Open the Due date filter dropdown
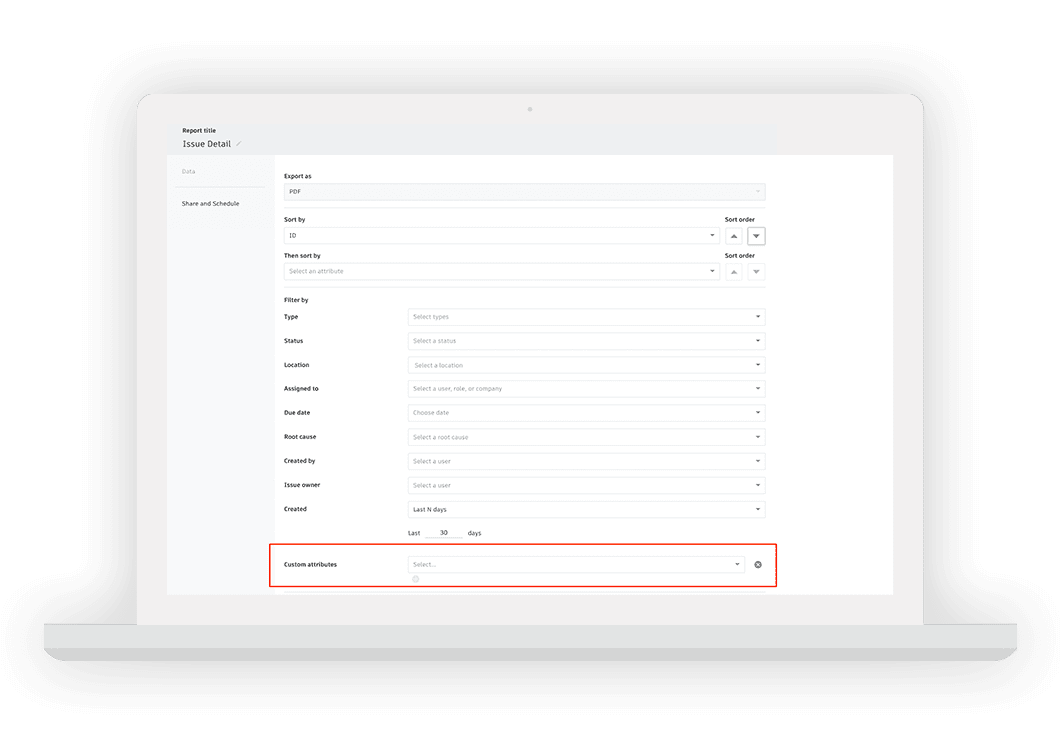1060x753 pixels. click(586, 413)
